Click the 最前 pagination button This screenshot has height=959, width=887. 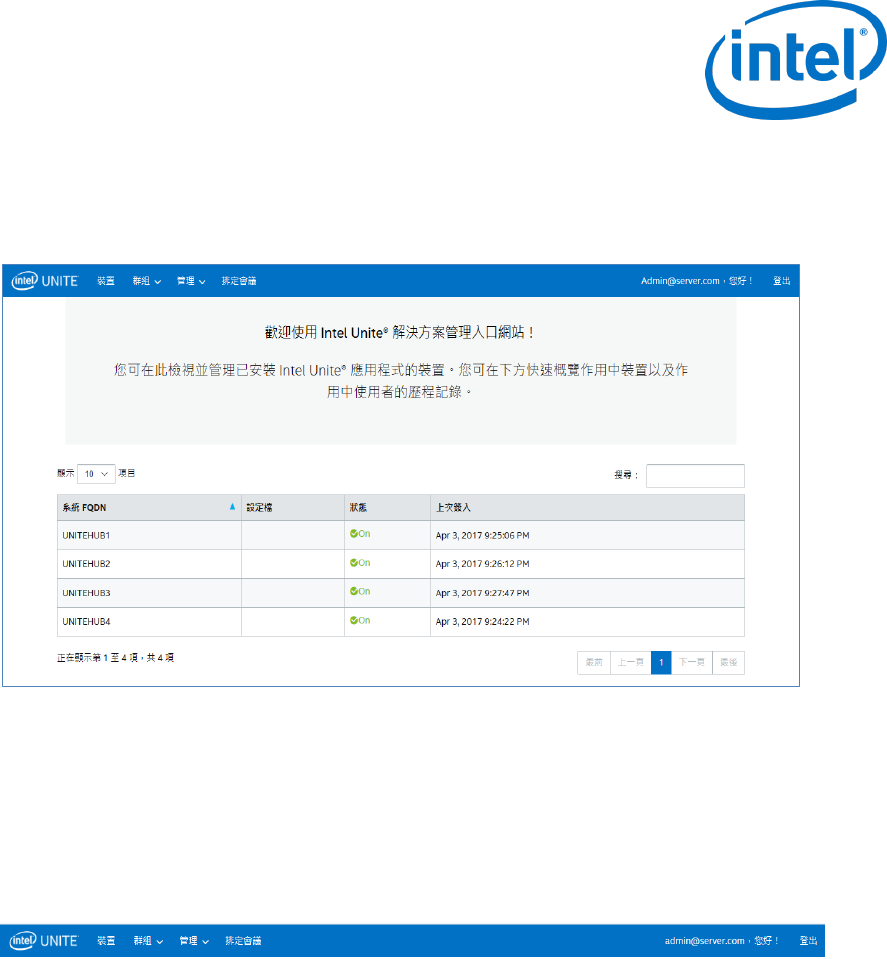[x=594, y=662]
